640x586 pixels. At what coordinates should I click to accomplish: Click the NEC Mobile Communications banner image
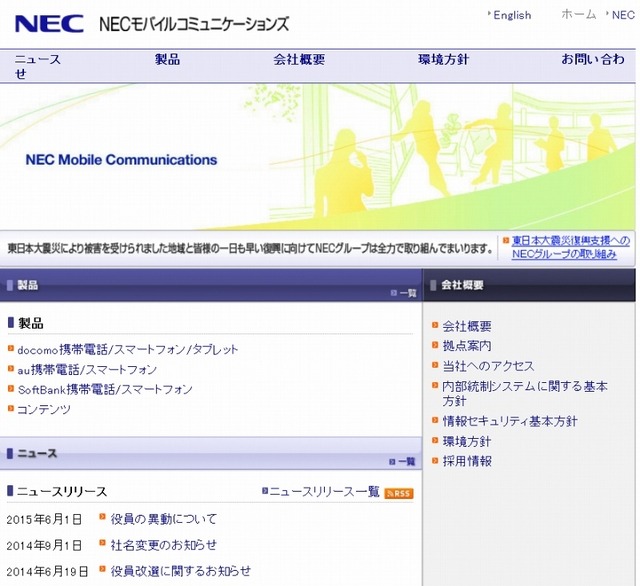click(318, 157)
